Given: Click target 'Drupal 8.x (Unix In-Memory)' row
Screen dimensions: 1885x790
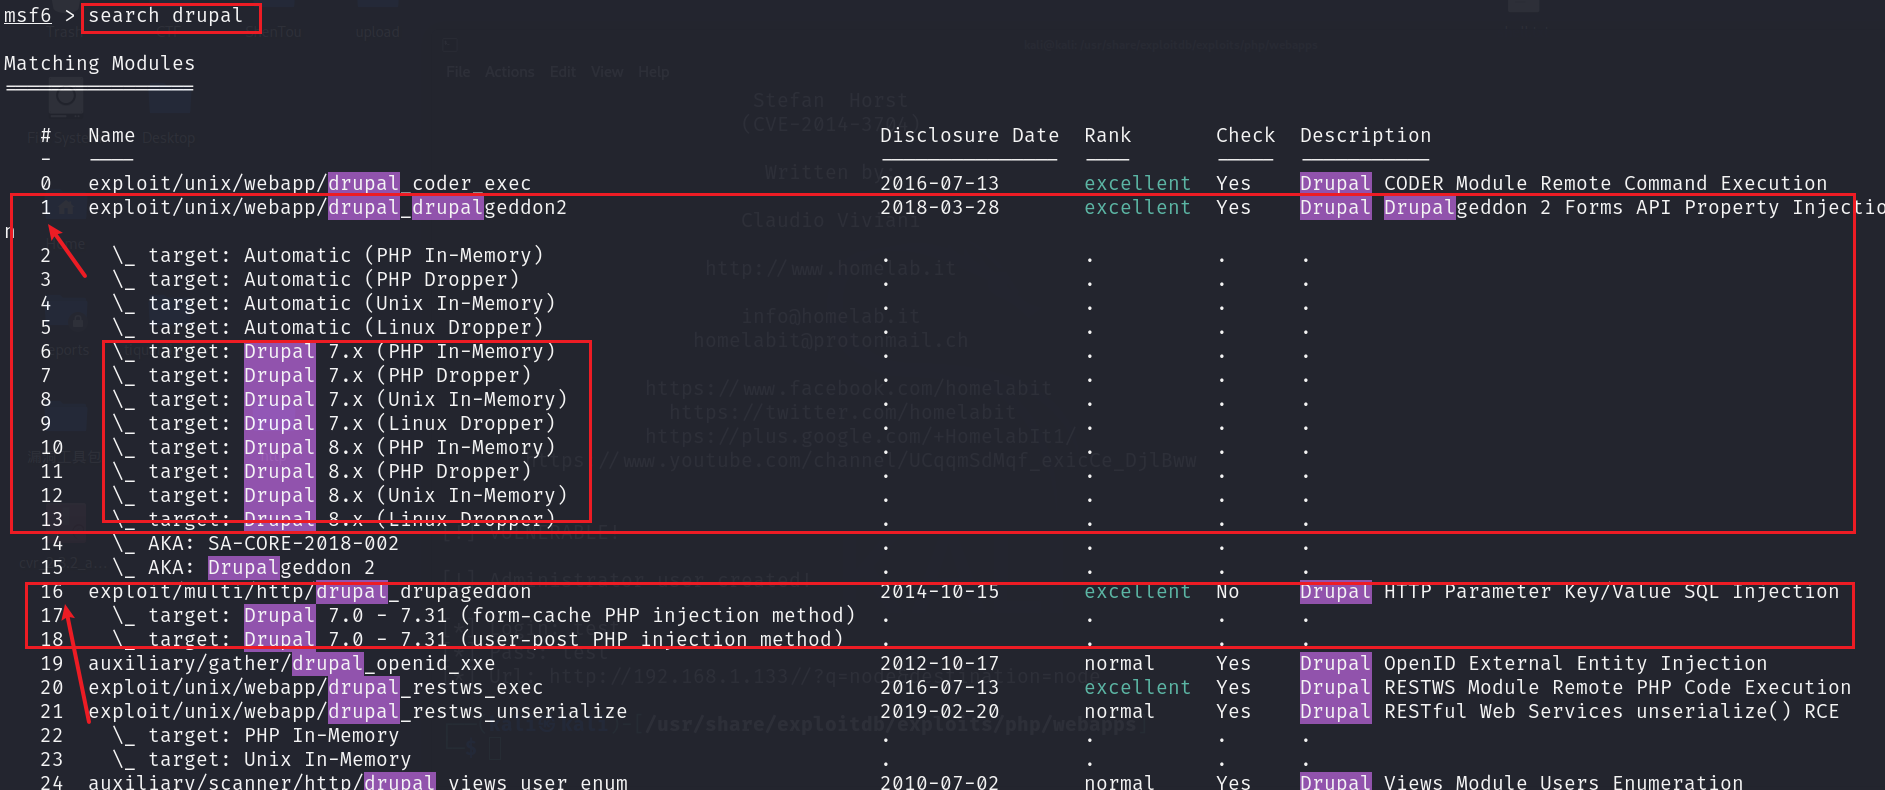Looking at the screenshot, I should tap(340, 495).
